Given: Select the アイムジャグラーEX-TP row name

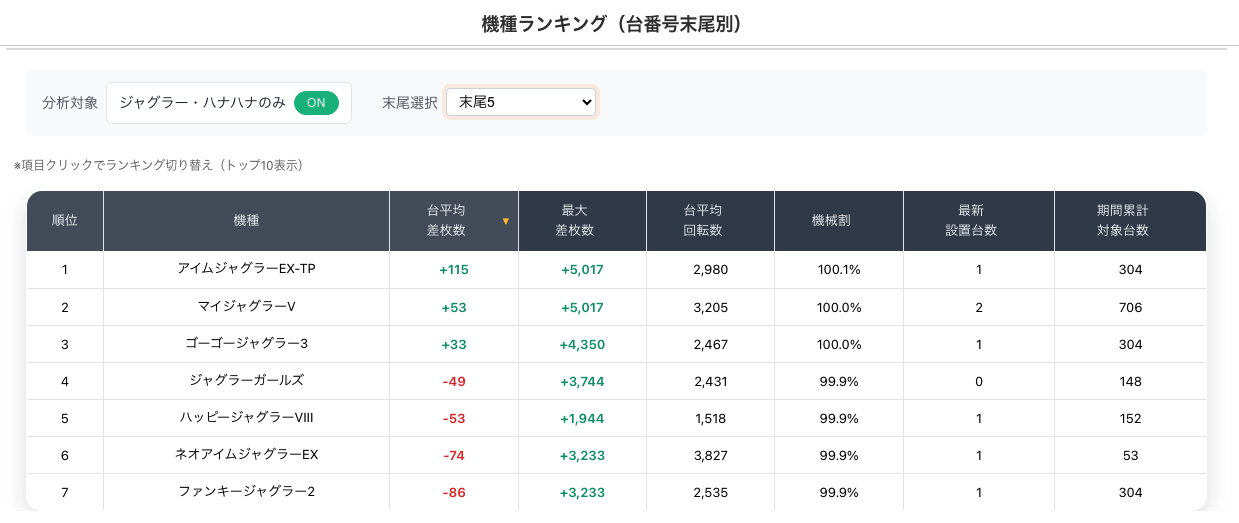Looking at the screenshot, I should point(246,269).
